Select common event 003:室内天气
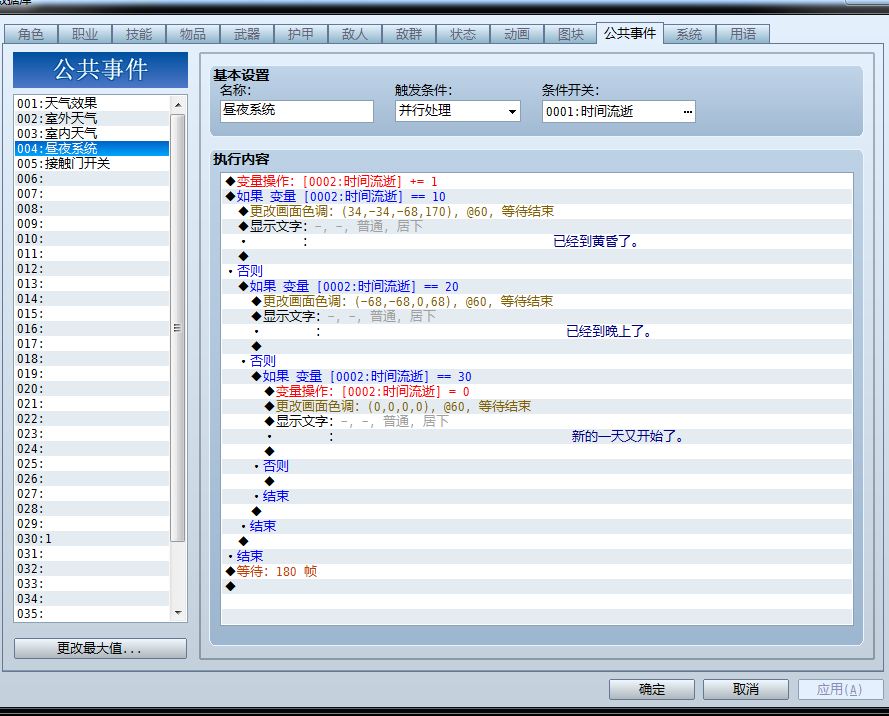Screen dimensions: 889x716 tap(92, 133)
